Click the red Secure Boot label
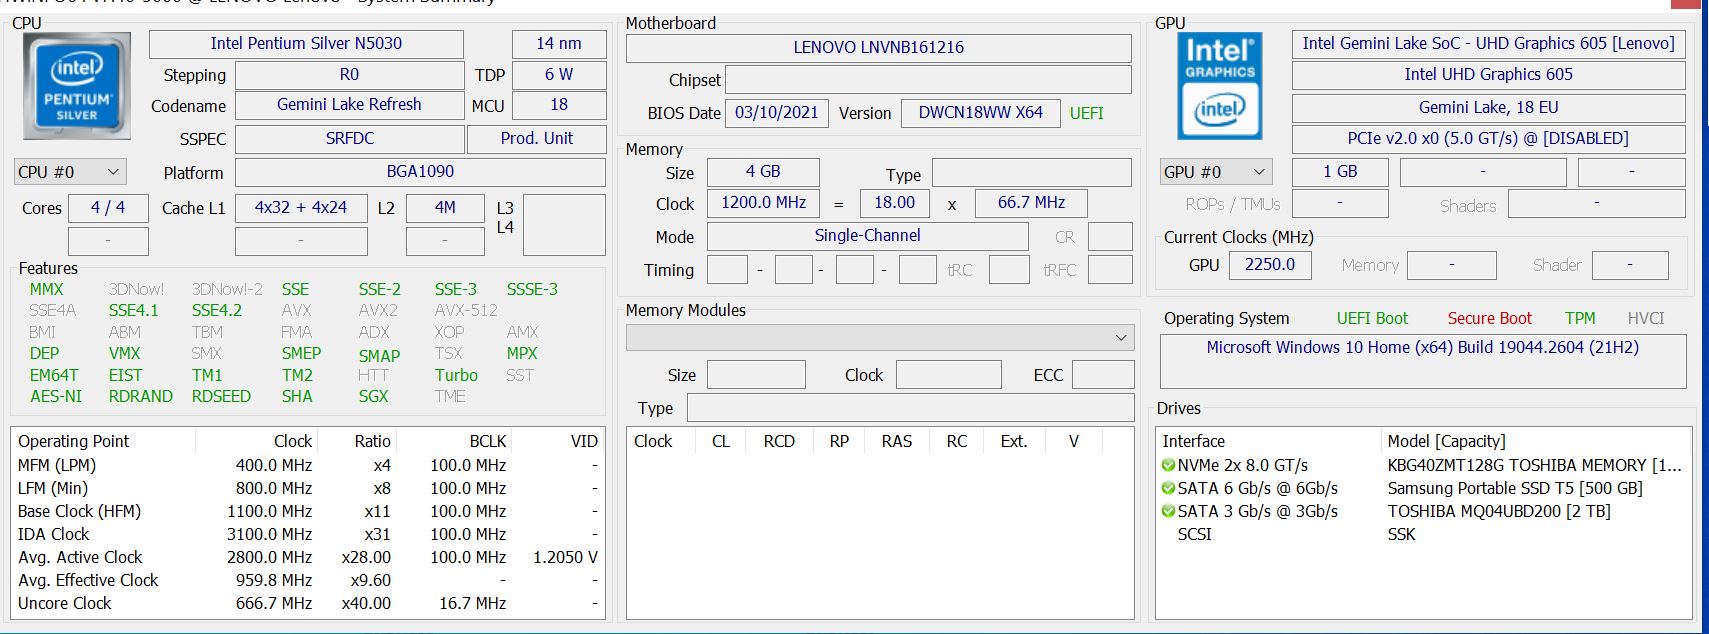This screenshot has height=634, width=1709. coord(1490,319)
